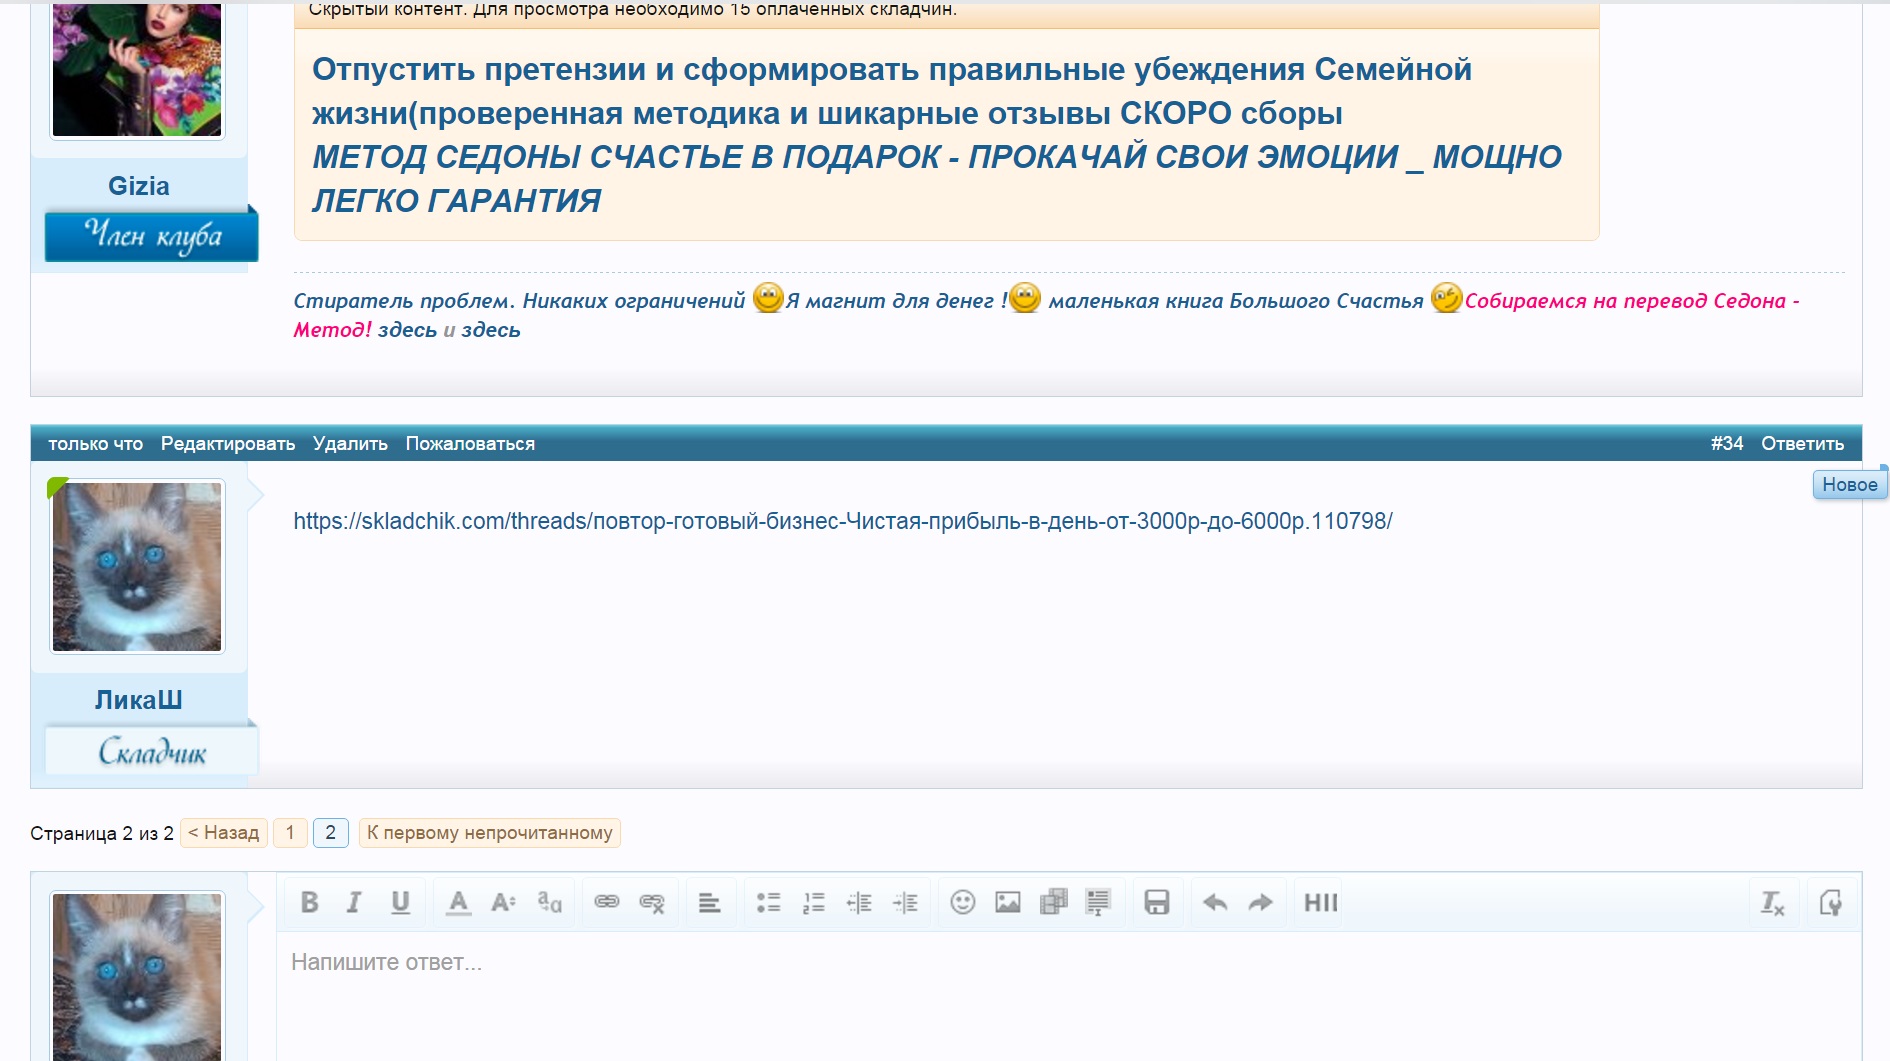Insert a link using the chain icon
The image size is (1890, 1061).
[607, 903]
